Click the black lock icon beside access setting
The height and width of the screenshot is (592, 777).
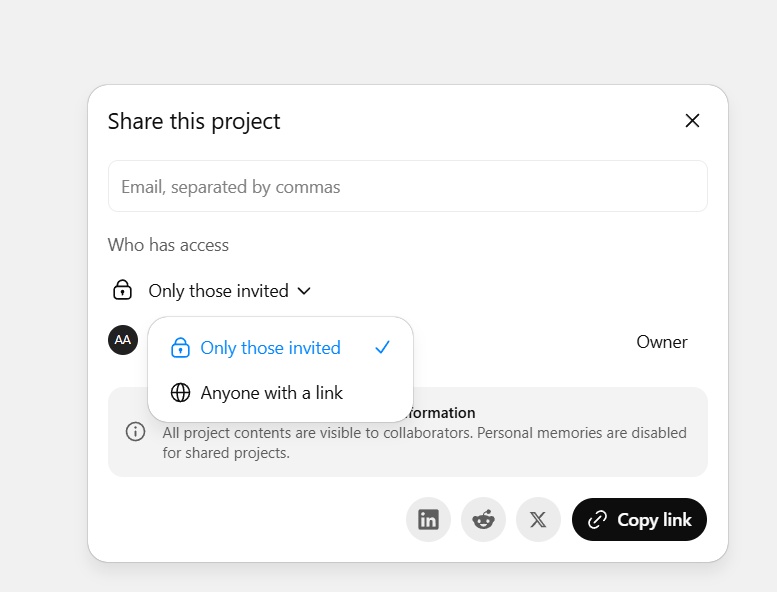(x=122, y=291)
